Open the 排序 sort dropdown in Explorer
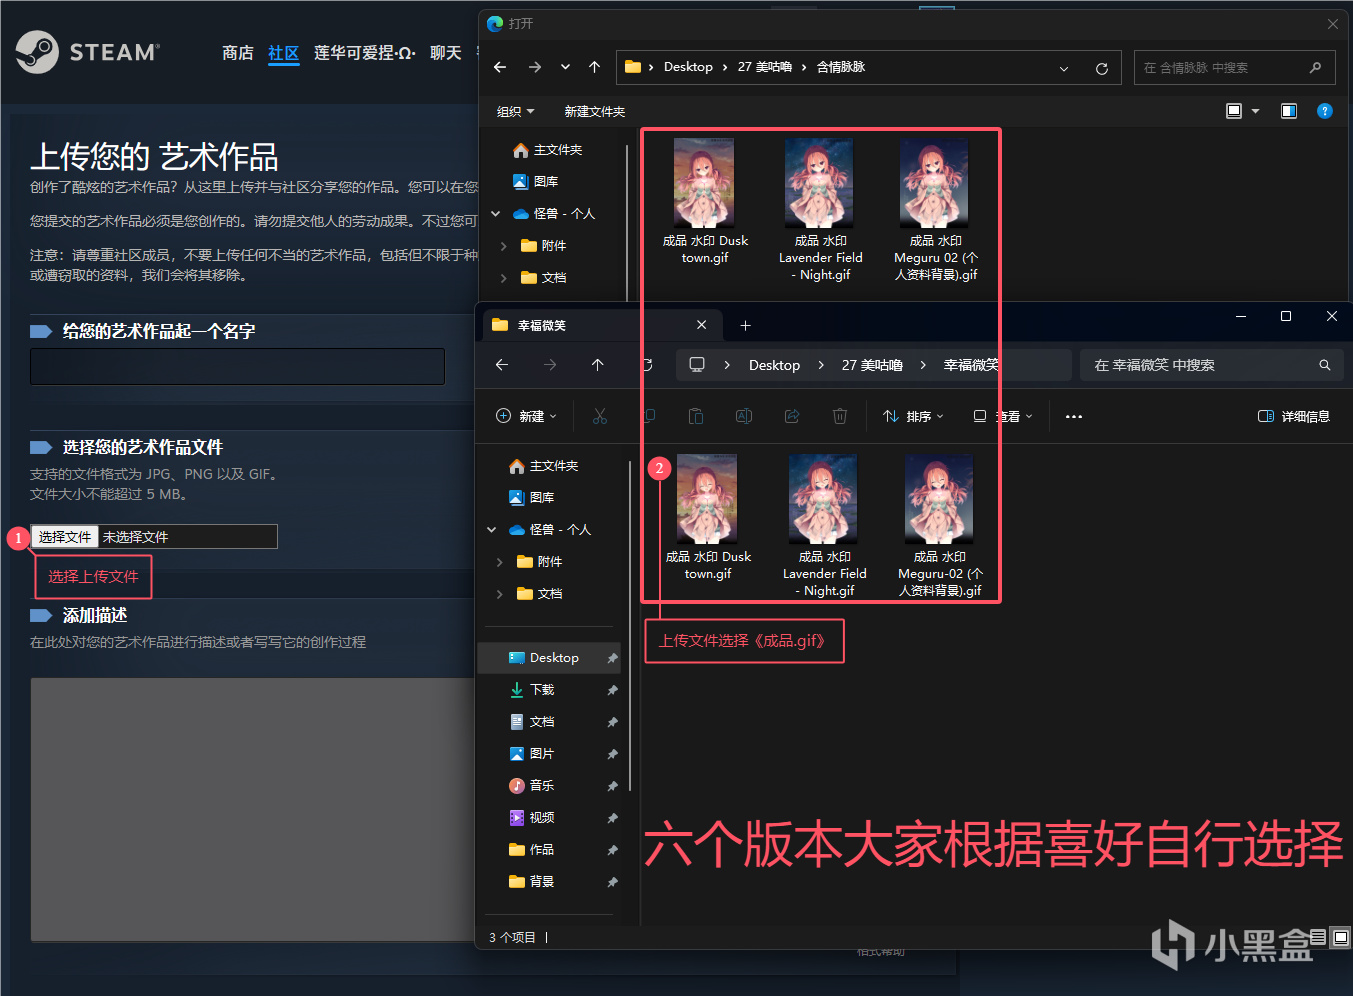Viewport: 1353px width, 996px height. click(x=913, y=416)
